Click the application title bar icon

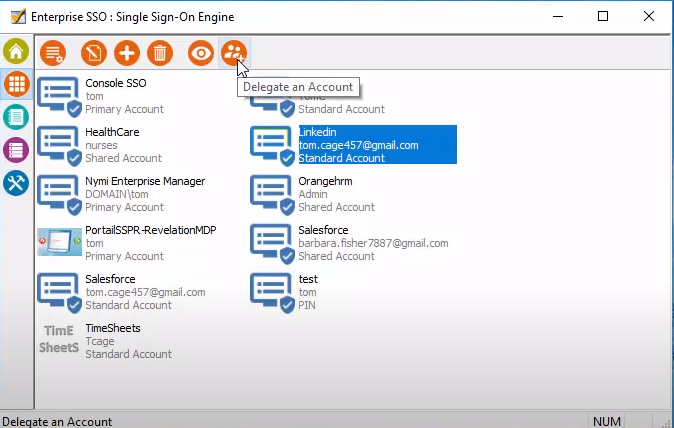[18, 17]
